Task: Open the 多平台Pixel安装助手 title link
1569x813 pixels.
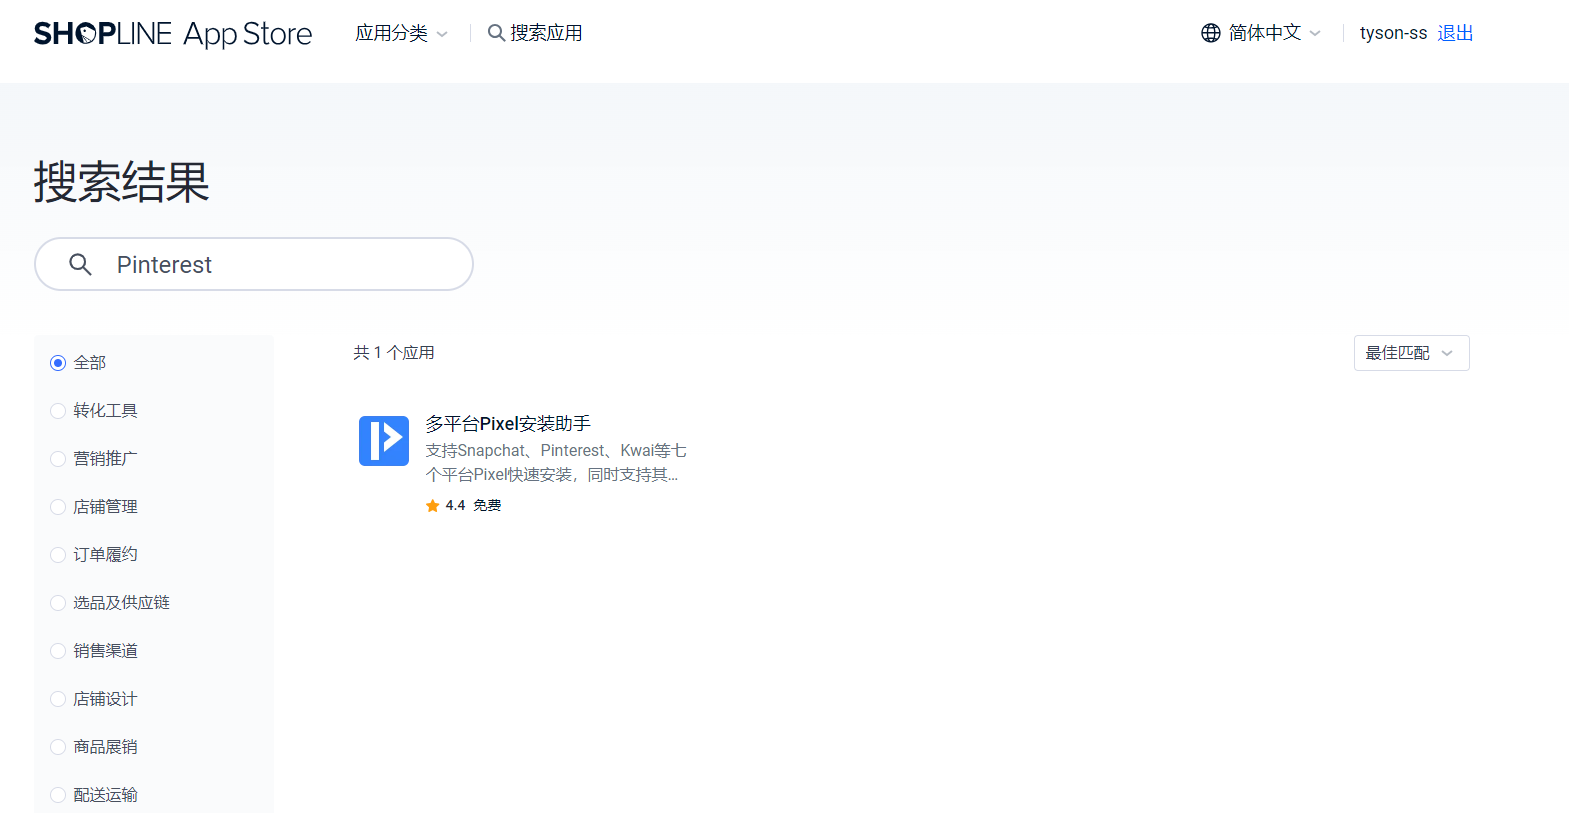Action: click(x=508, y=424)
